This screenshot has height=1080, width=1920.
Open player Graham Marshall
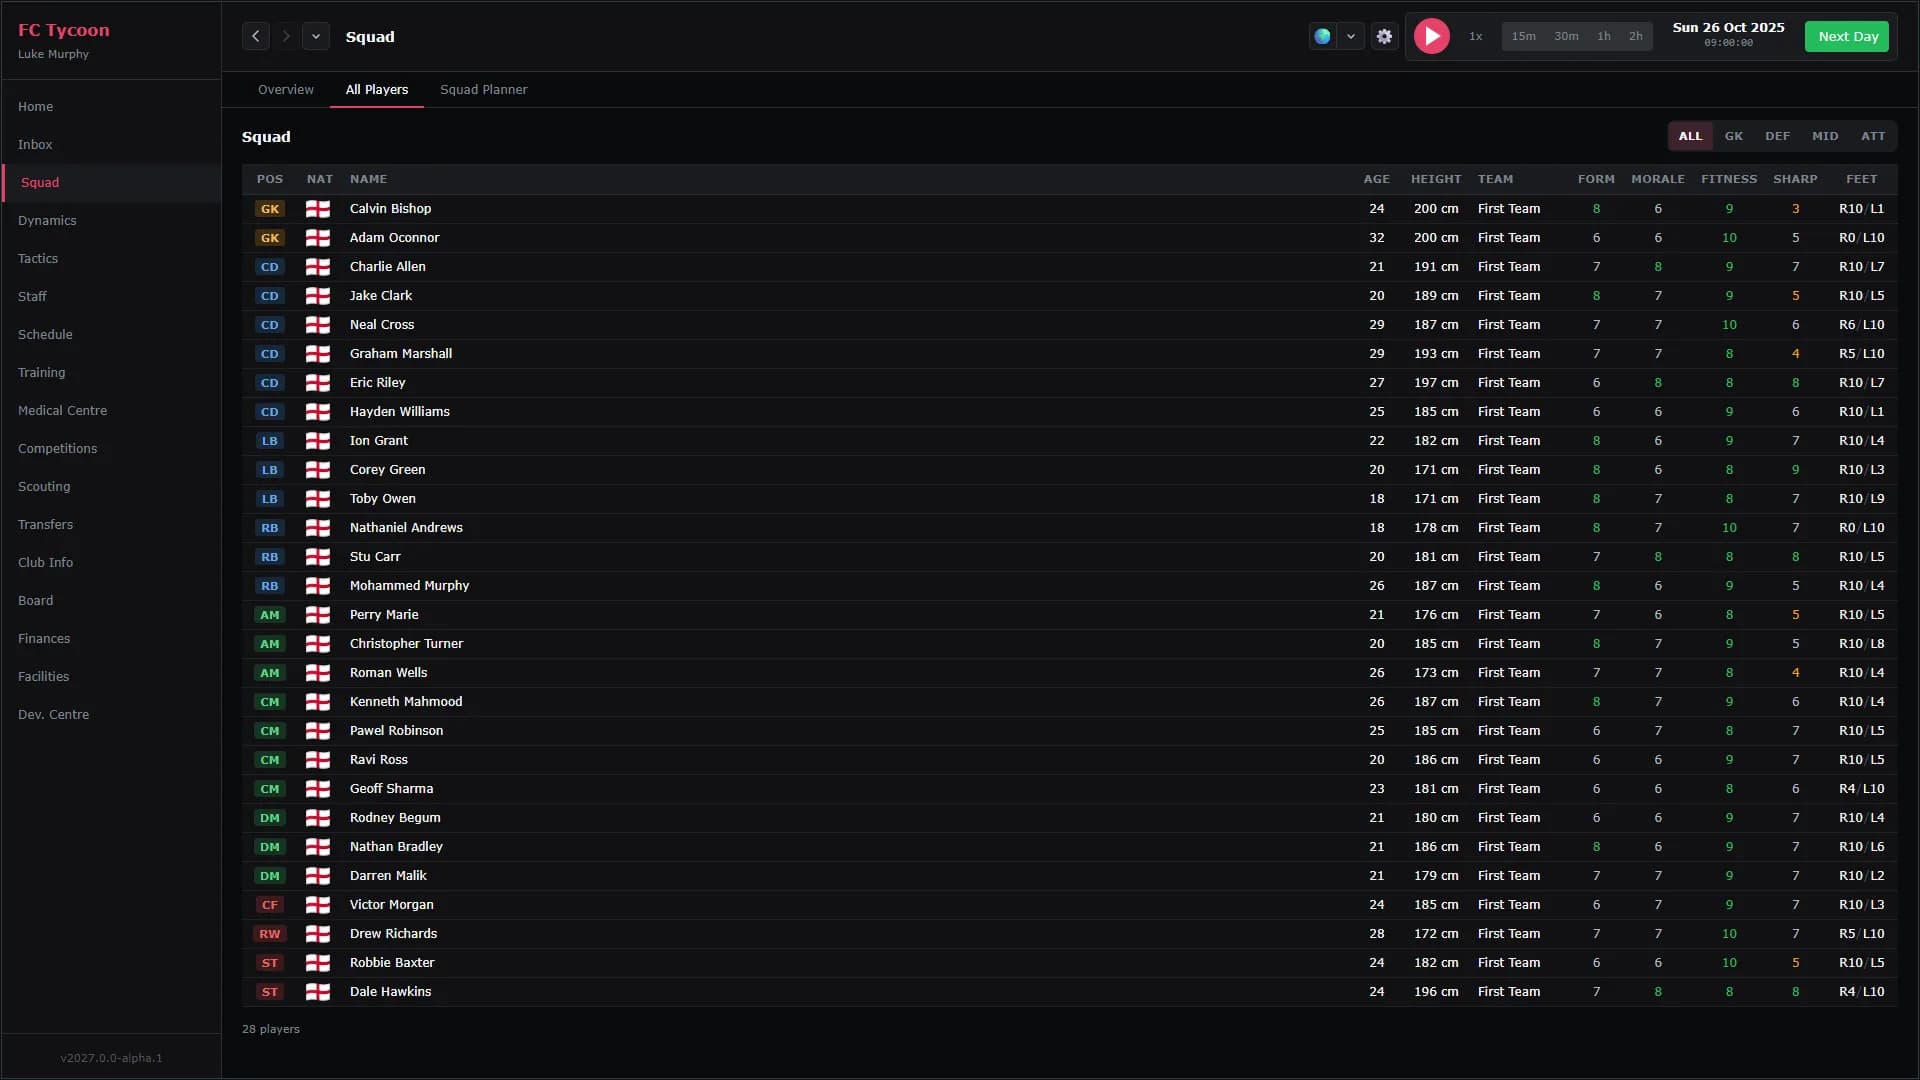(x=401, y=354)
